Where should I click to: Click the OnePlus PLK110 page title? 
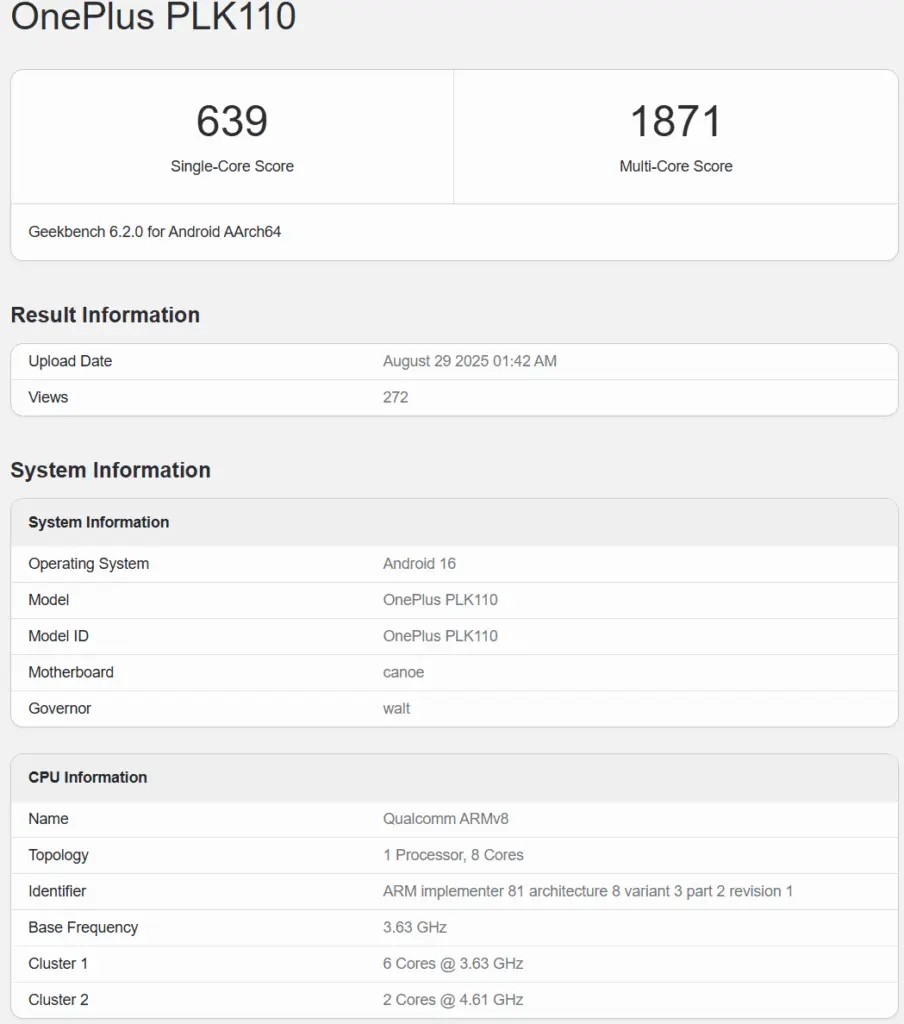tap(153, 16)
